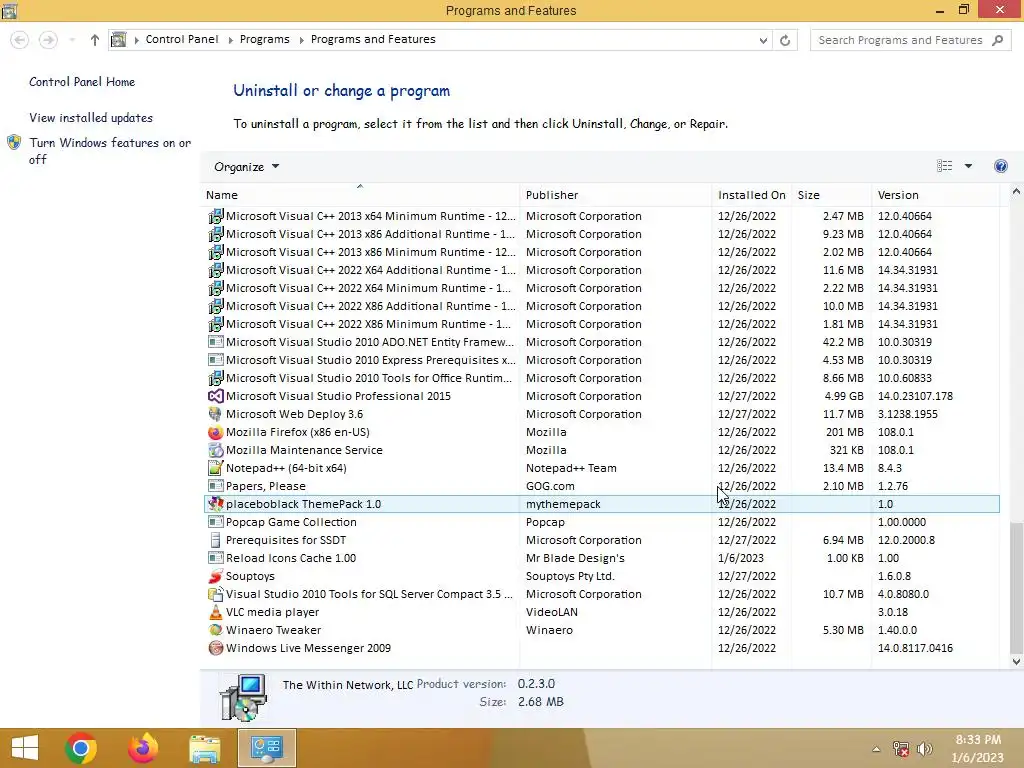
Task: Select the placeboblack ThemePack 1.0 icon
Action: coord(216,504)
